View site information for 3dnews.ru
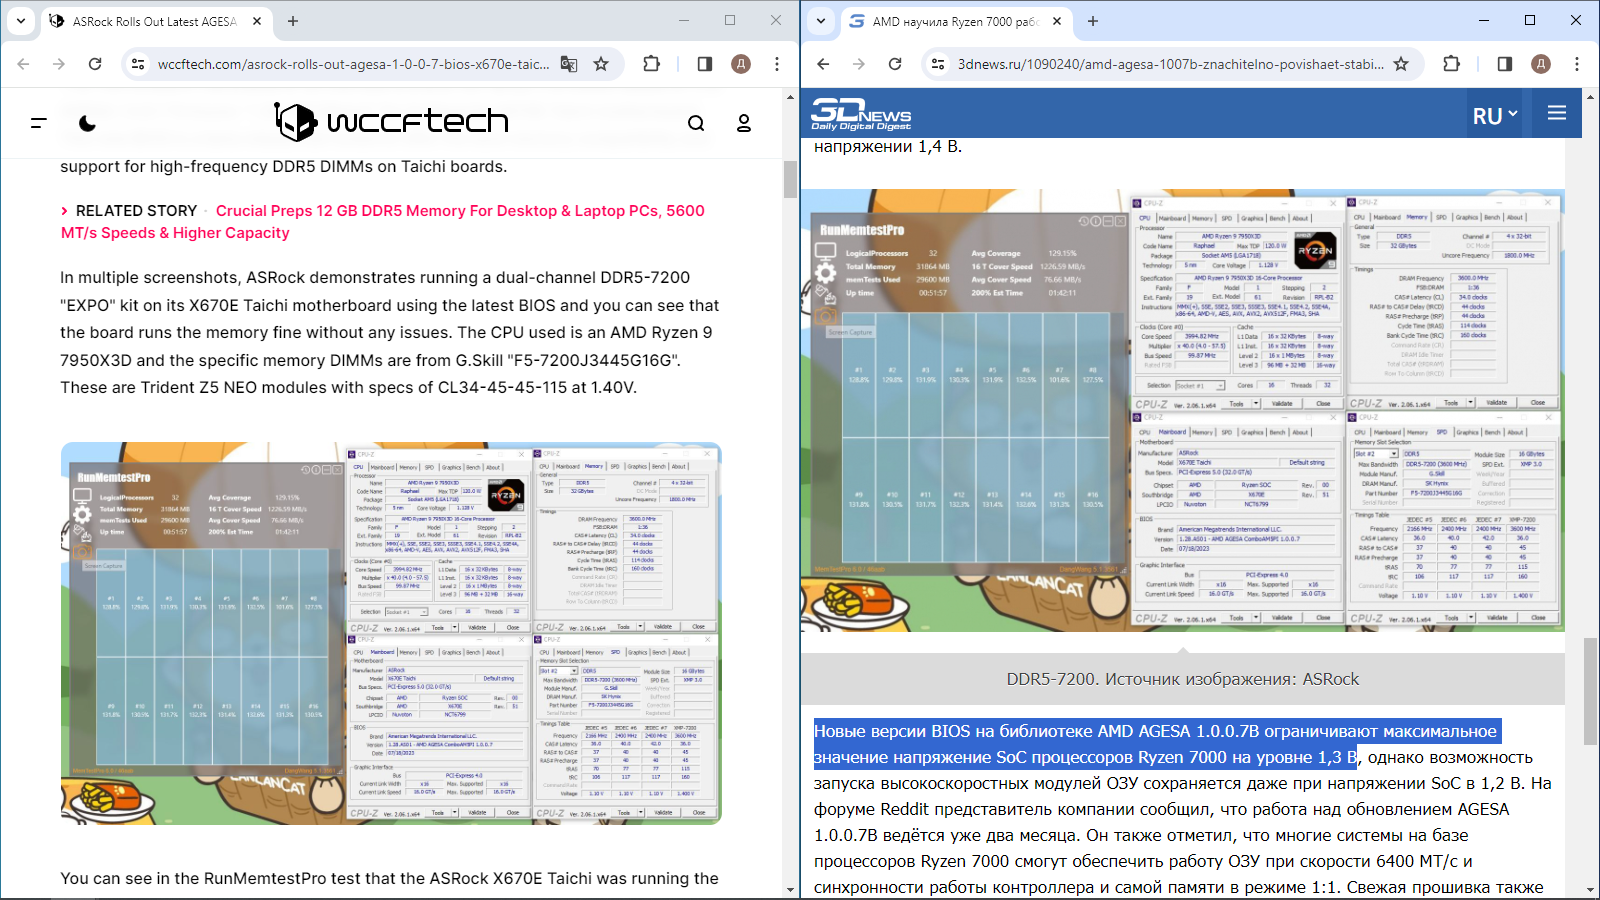1600x900 pixels. tap(938, 64)
